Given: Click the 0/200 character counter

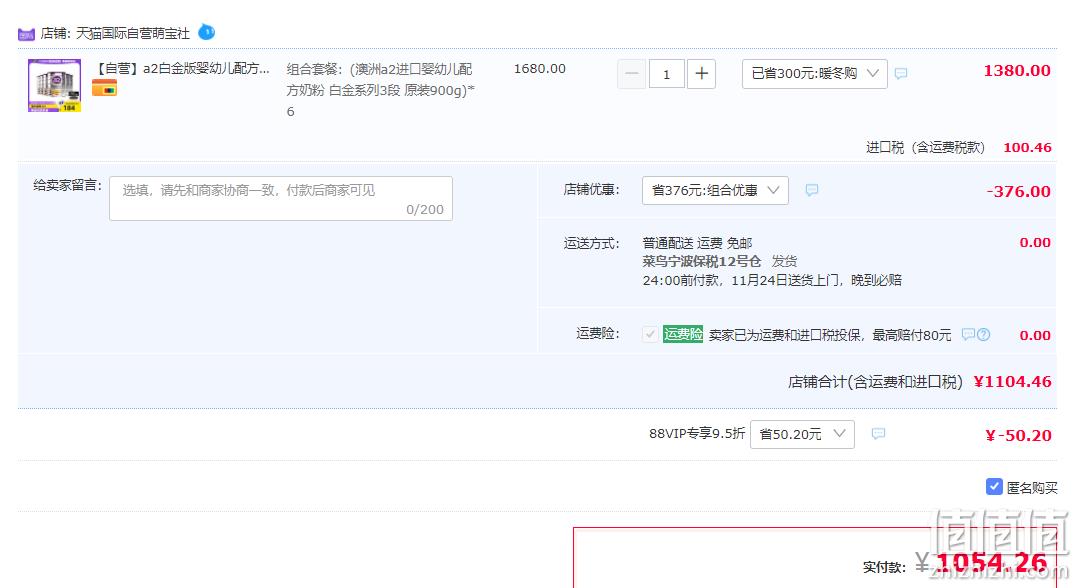Looking at the screenshot, I should pos(425,209).
